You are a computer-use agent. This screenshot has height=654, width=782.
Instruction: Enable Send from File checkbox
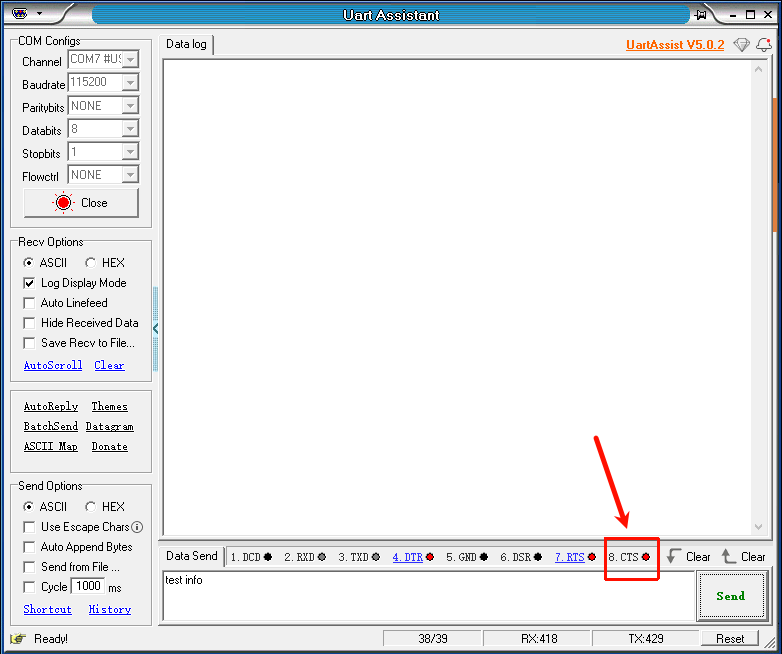coord(29,567)
